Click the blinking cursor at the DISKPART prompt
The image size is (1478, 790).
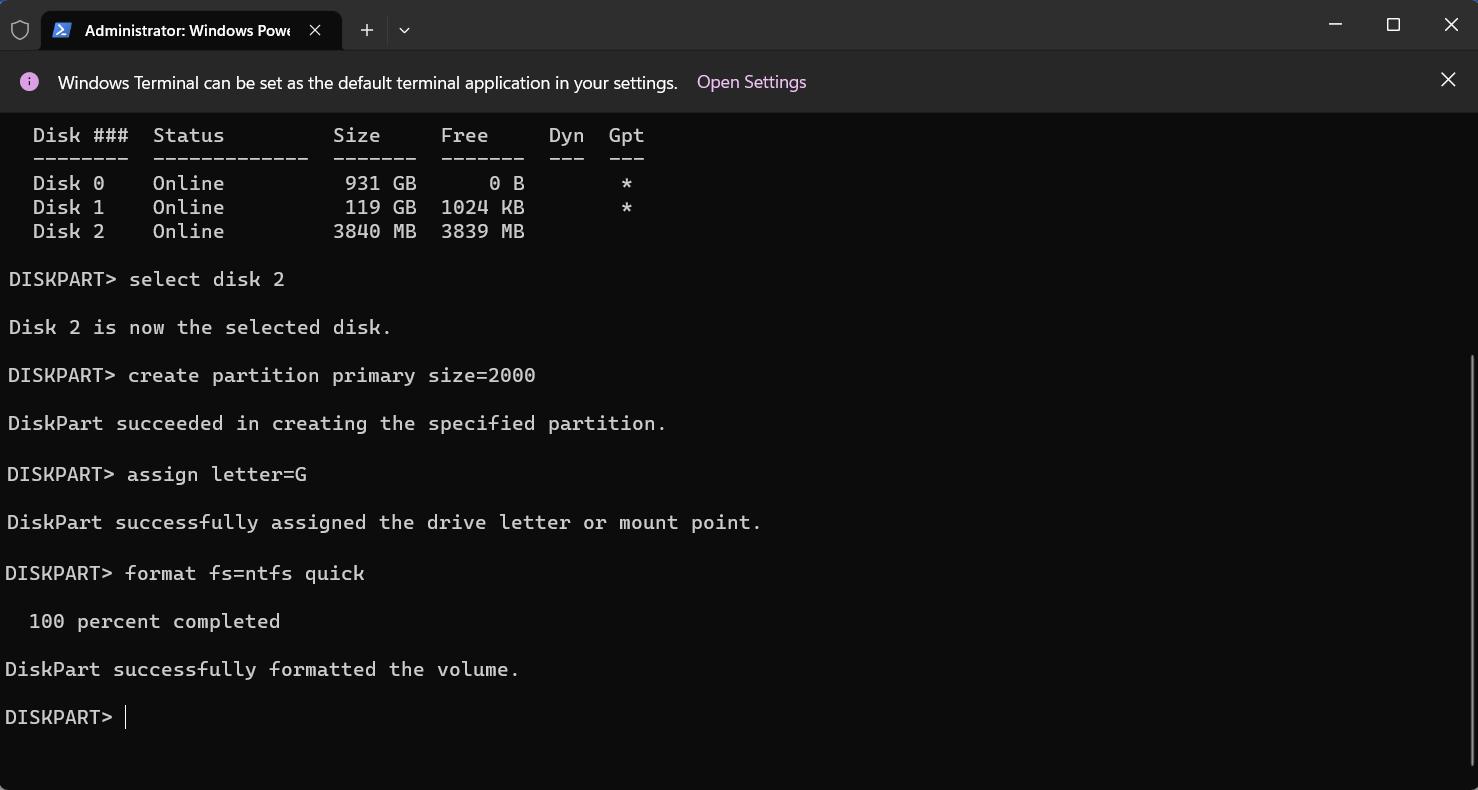(x=125, y=717)
